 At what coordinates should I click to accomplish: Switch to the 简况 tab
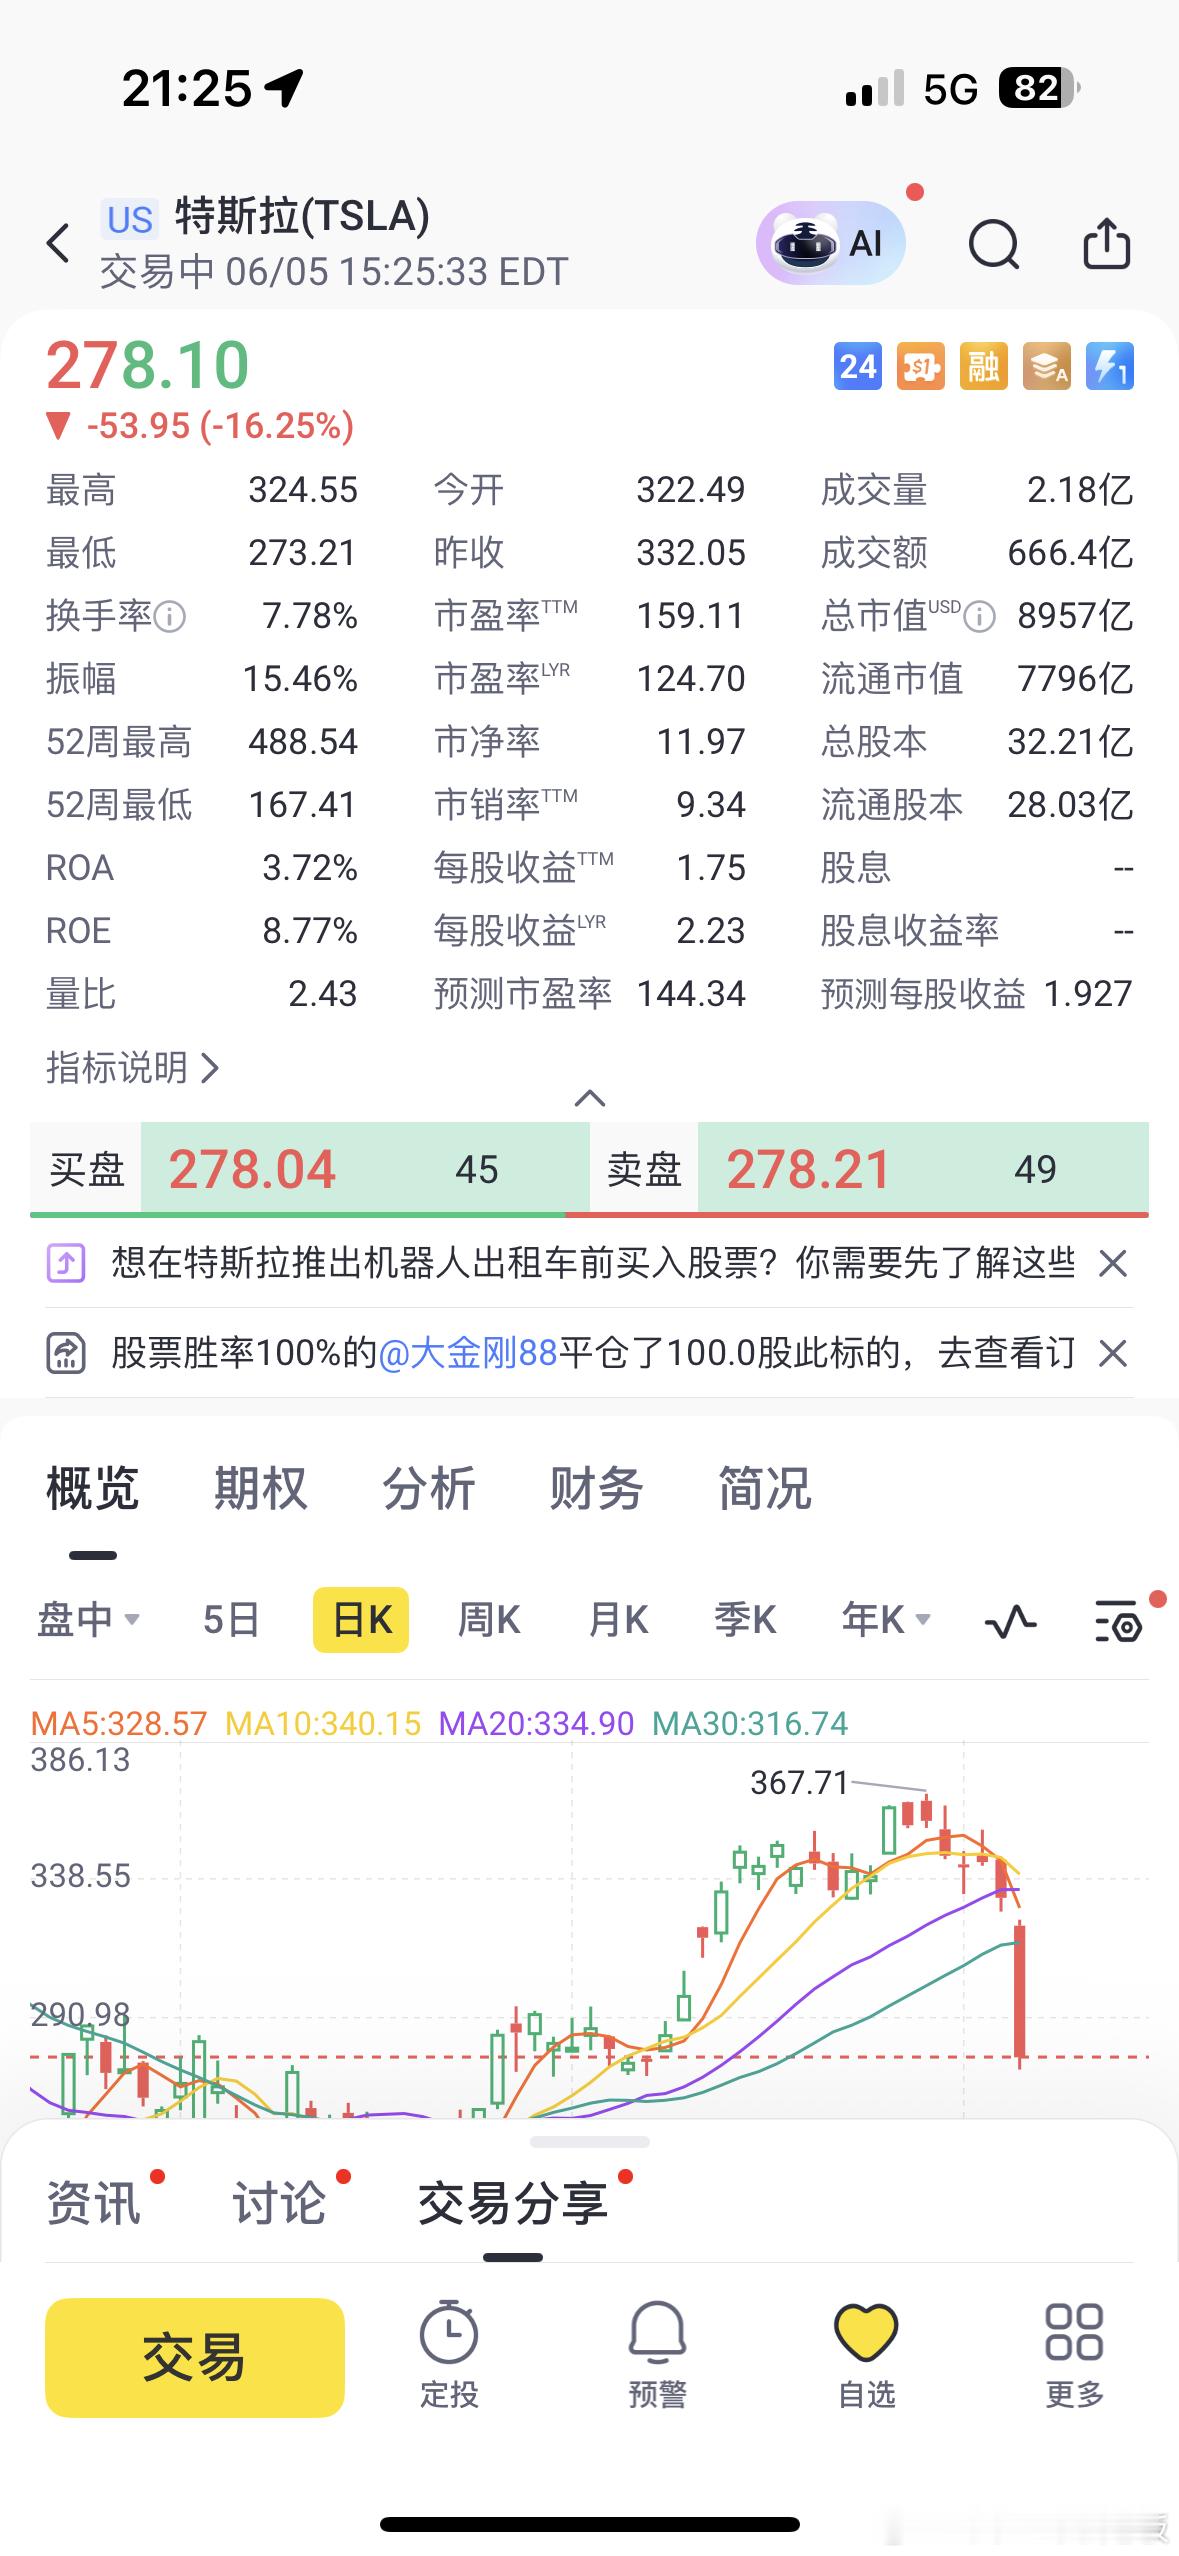click(765, 1489)
